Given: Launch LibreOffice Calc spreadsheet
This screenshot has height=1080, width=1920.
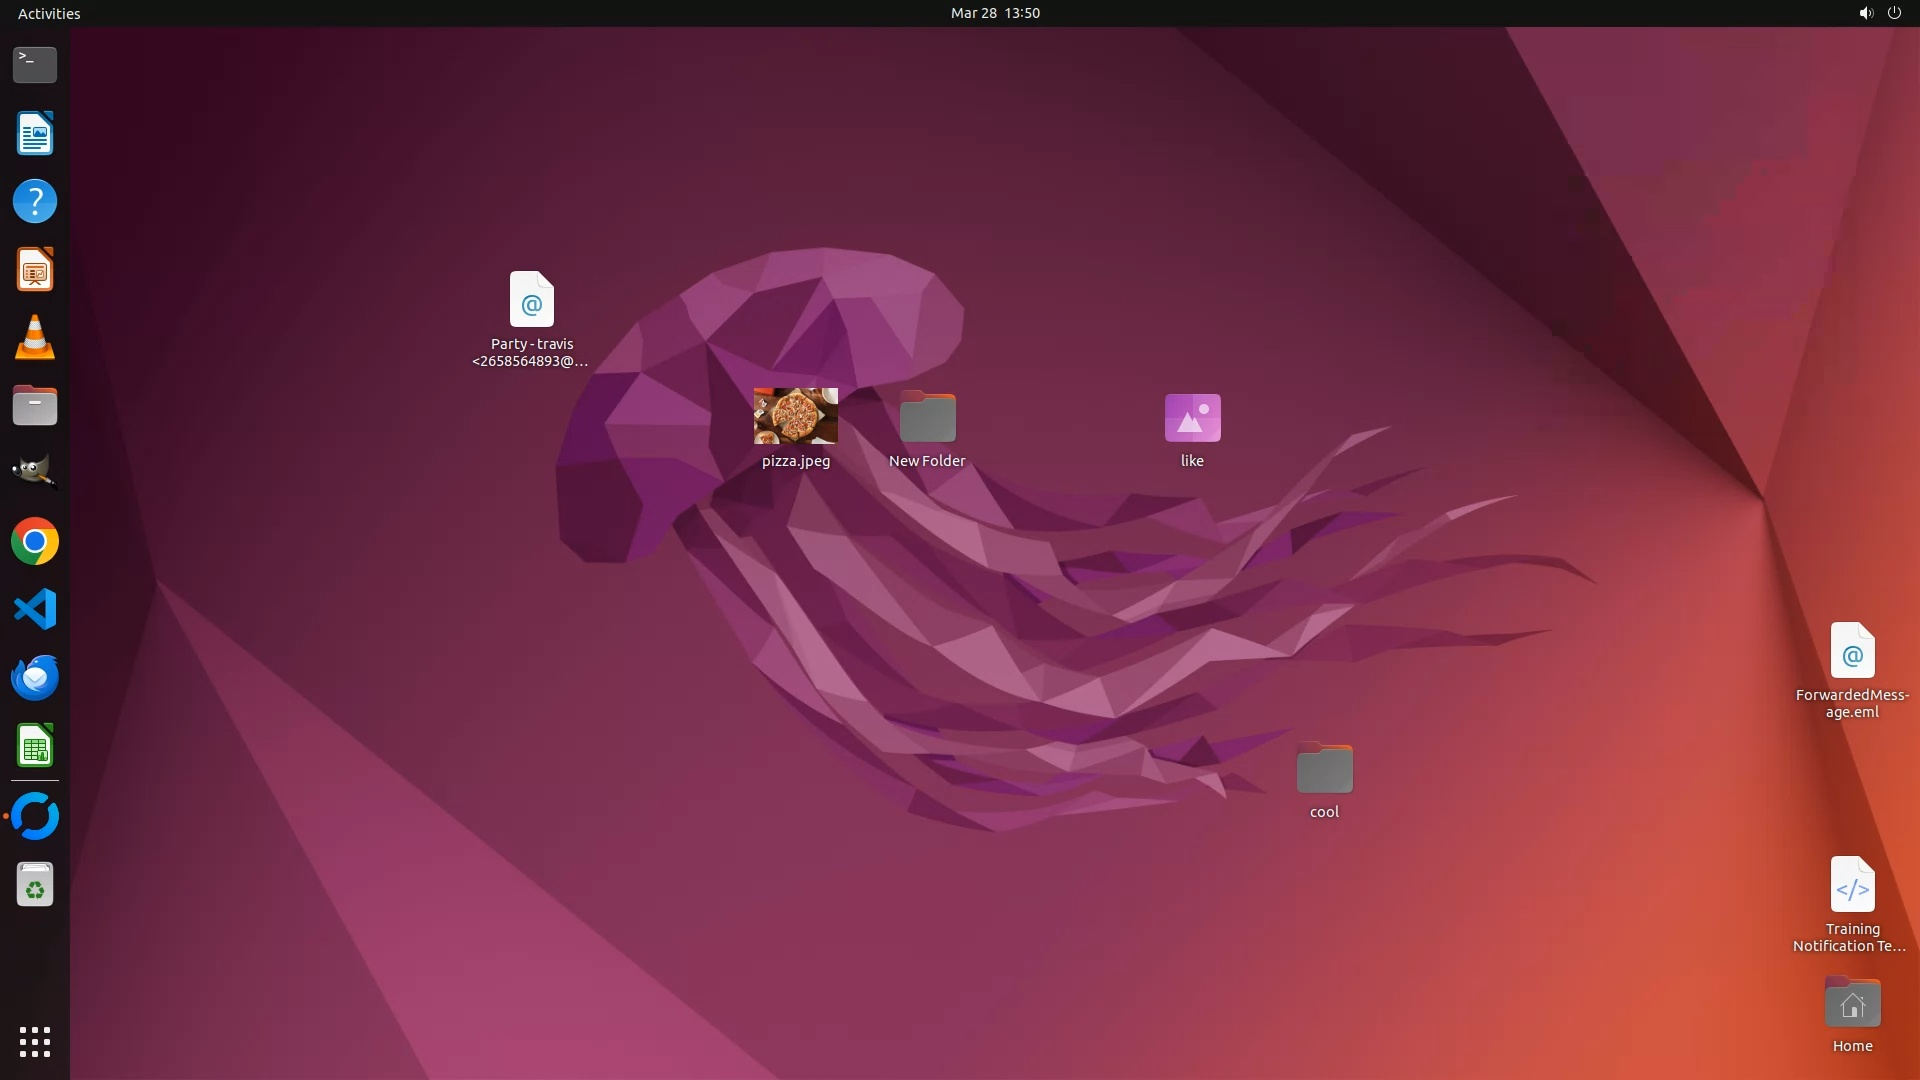Looking at the screenshot, I should (35, 746).
